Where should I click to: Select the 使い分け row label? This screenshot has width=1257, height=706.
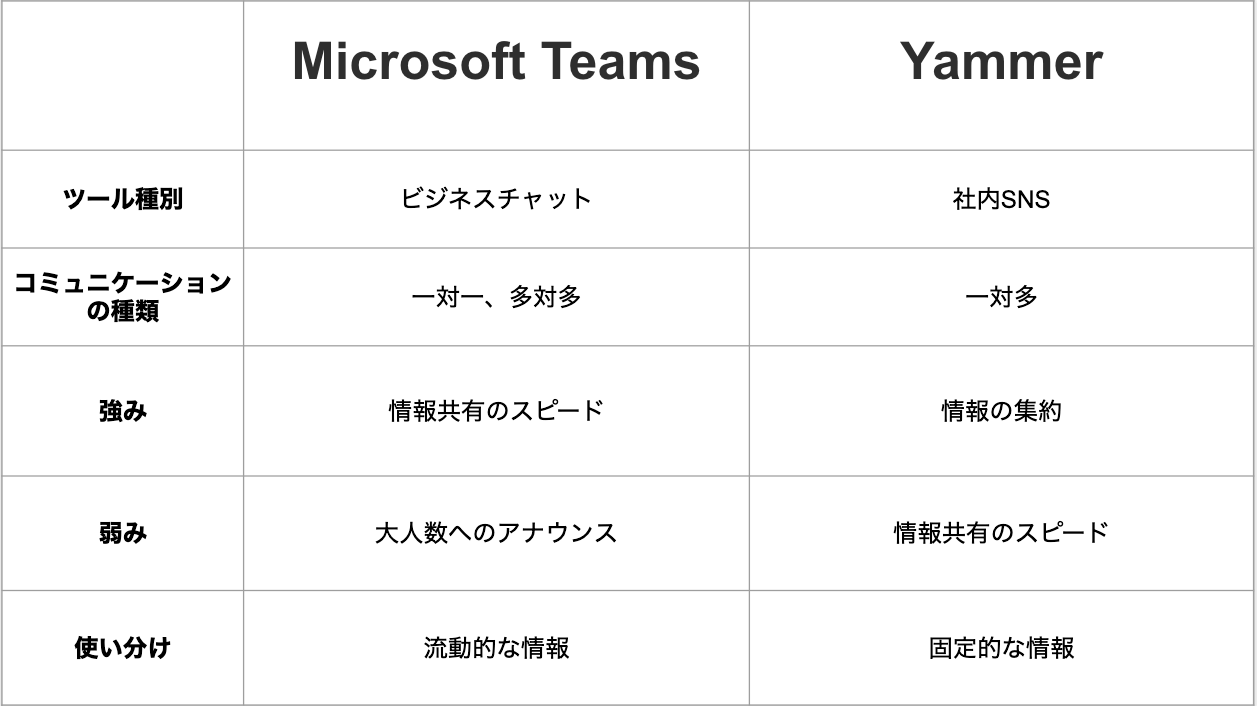point(122,648)
